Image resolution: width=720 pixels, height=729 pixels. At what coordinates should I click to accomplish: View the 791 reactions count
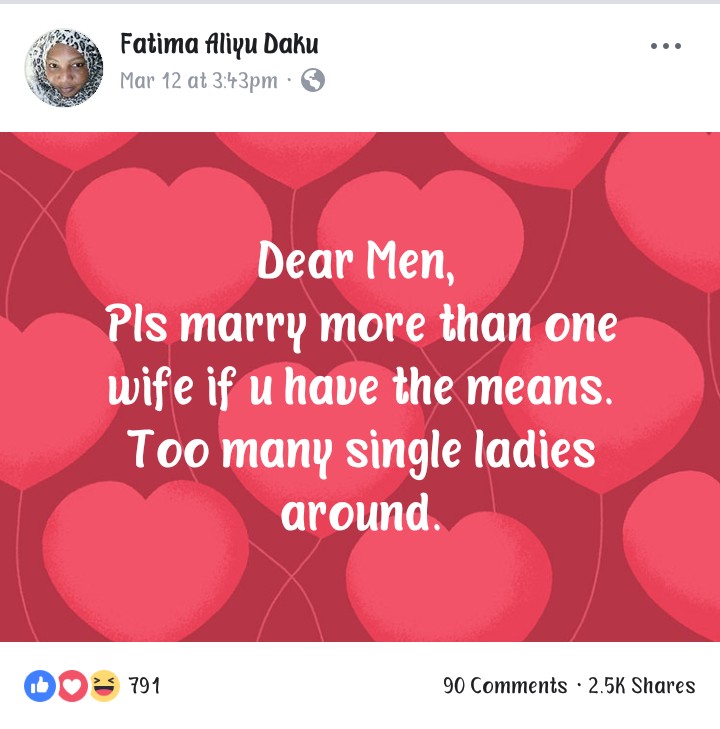(144, 686)
